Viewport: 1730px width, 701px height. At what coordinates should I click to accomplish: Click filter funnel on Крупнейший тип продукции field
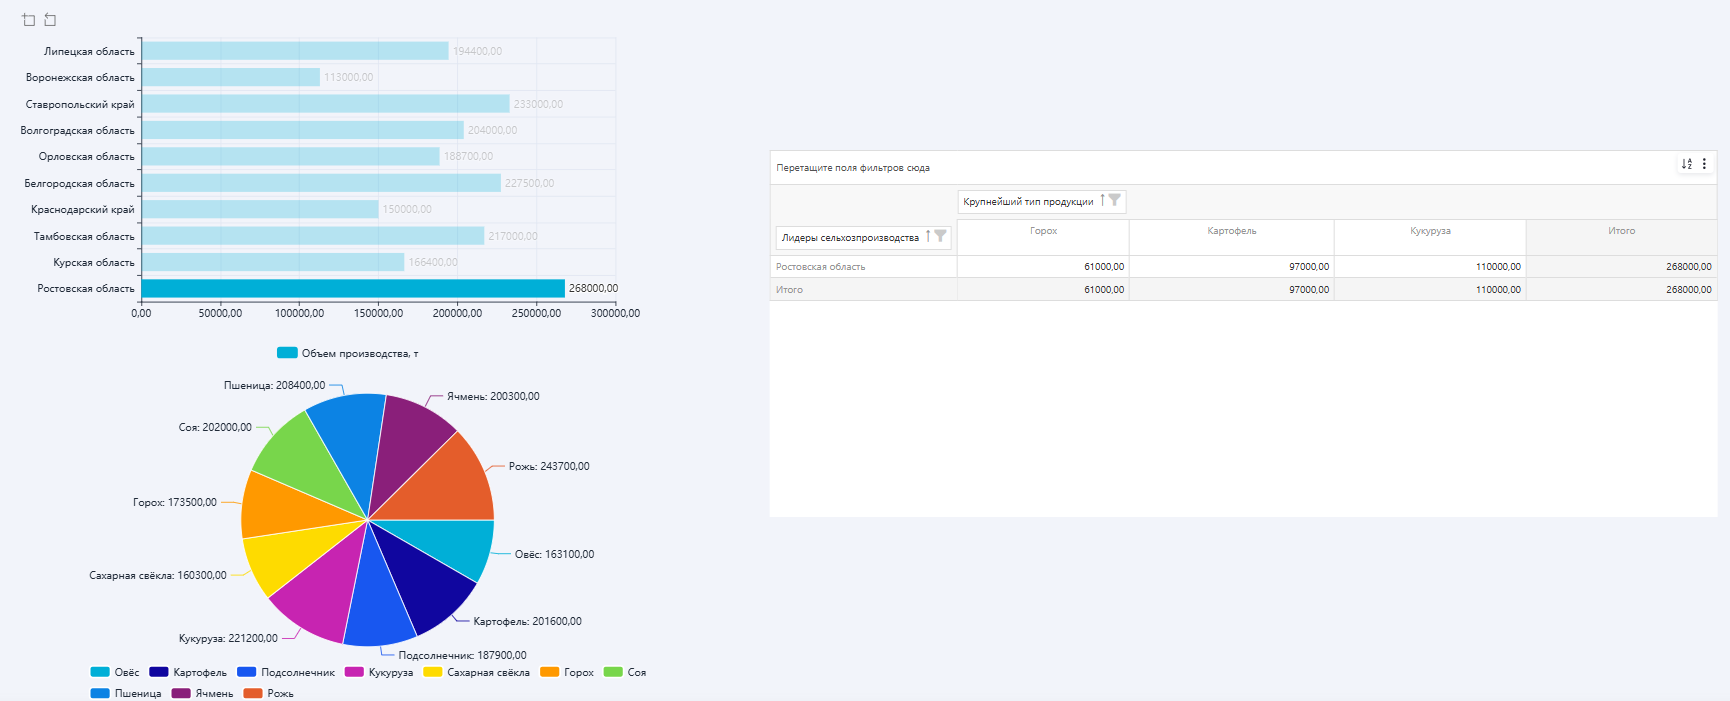tap(1114, 201)
